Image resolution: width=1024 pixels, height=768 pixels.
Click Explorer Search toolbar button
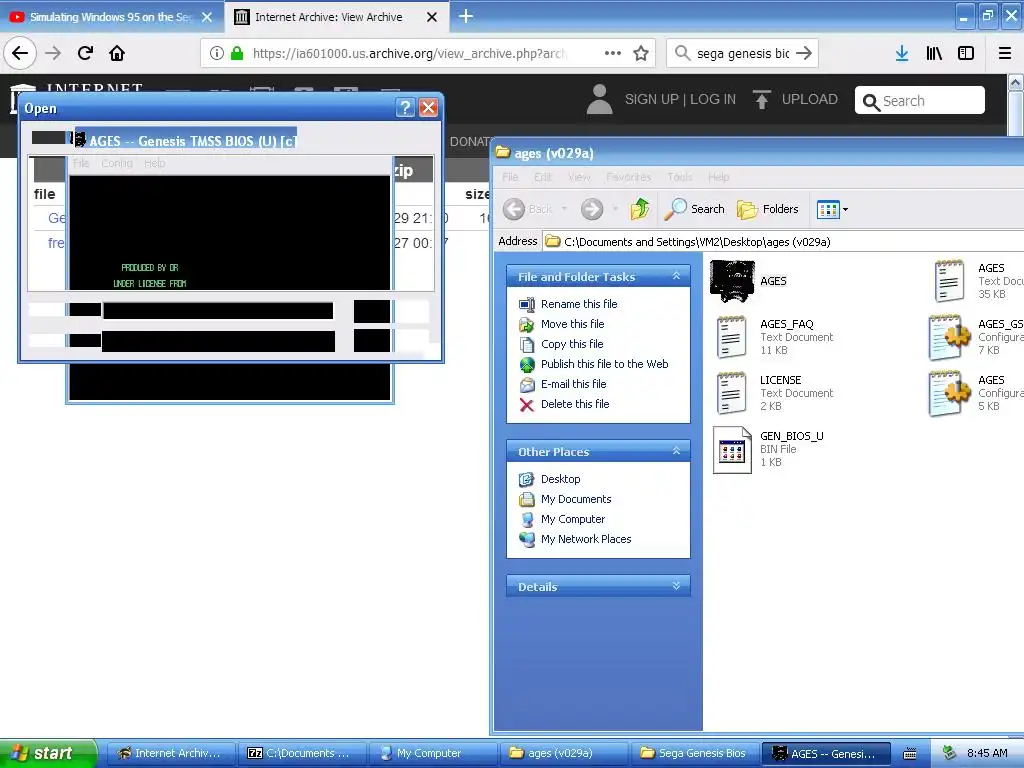[x=695, y=209]
